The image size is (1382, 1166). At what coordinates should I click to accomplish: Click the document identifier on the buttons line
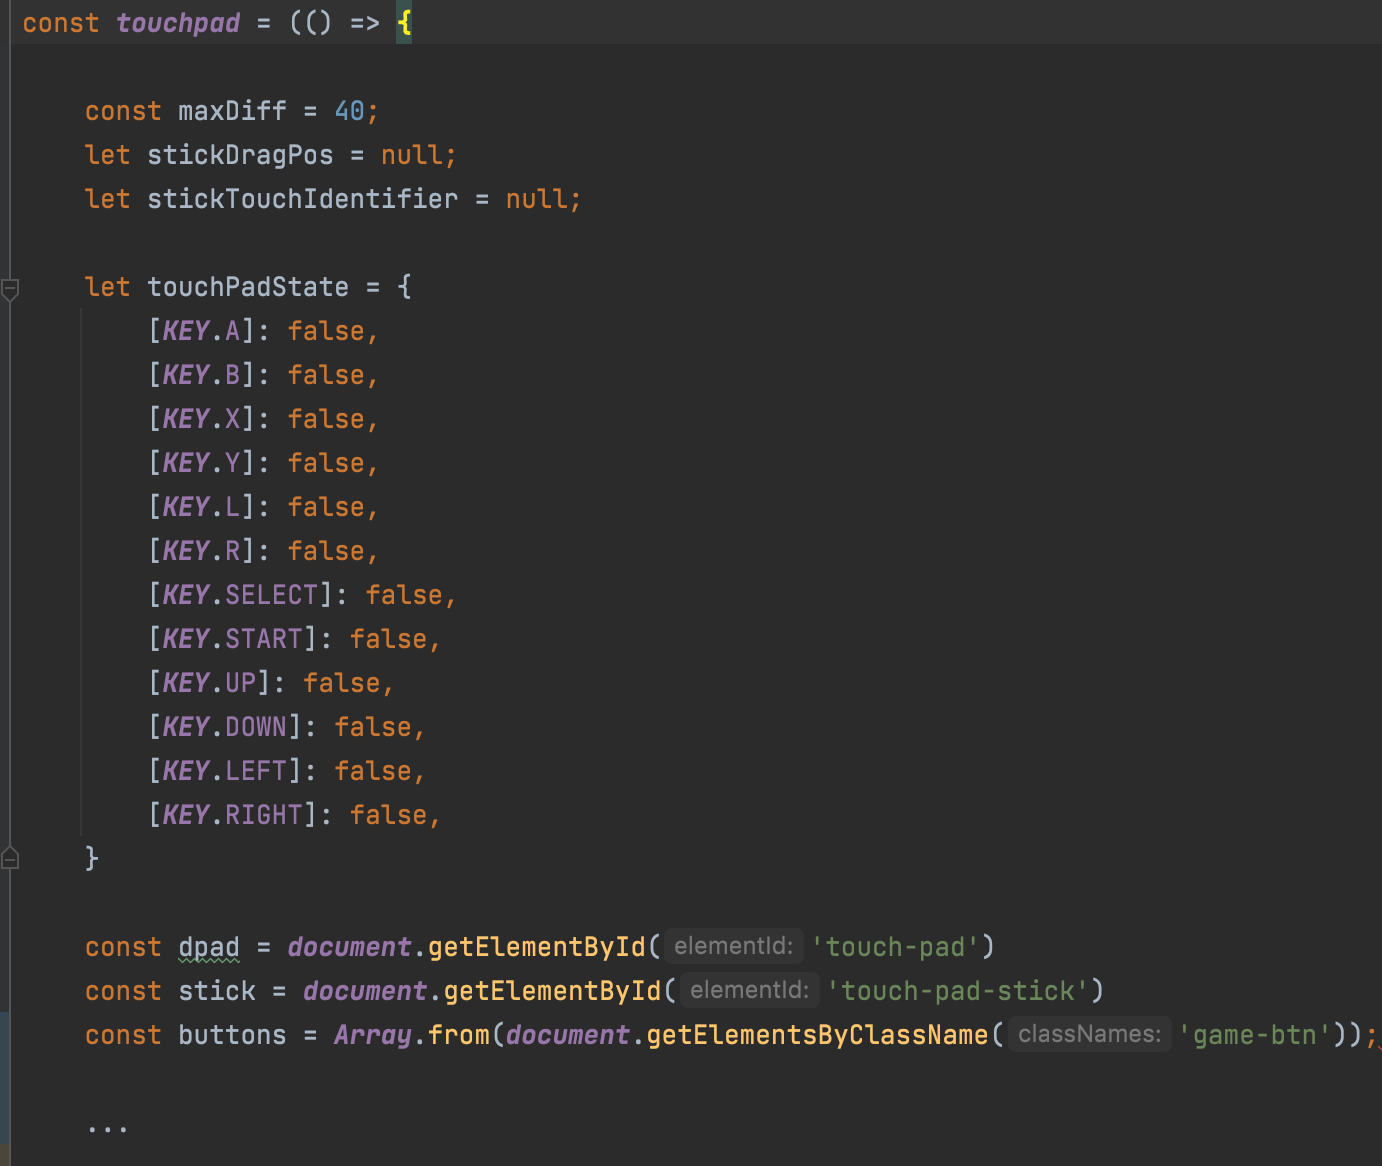(x=568, y=1035)
